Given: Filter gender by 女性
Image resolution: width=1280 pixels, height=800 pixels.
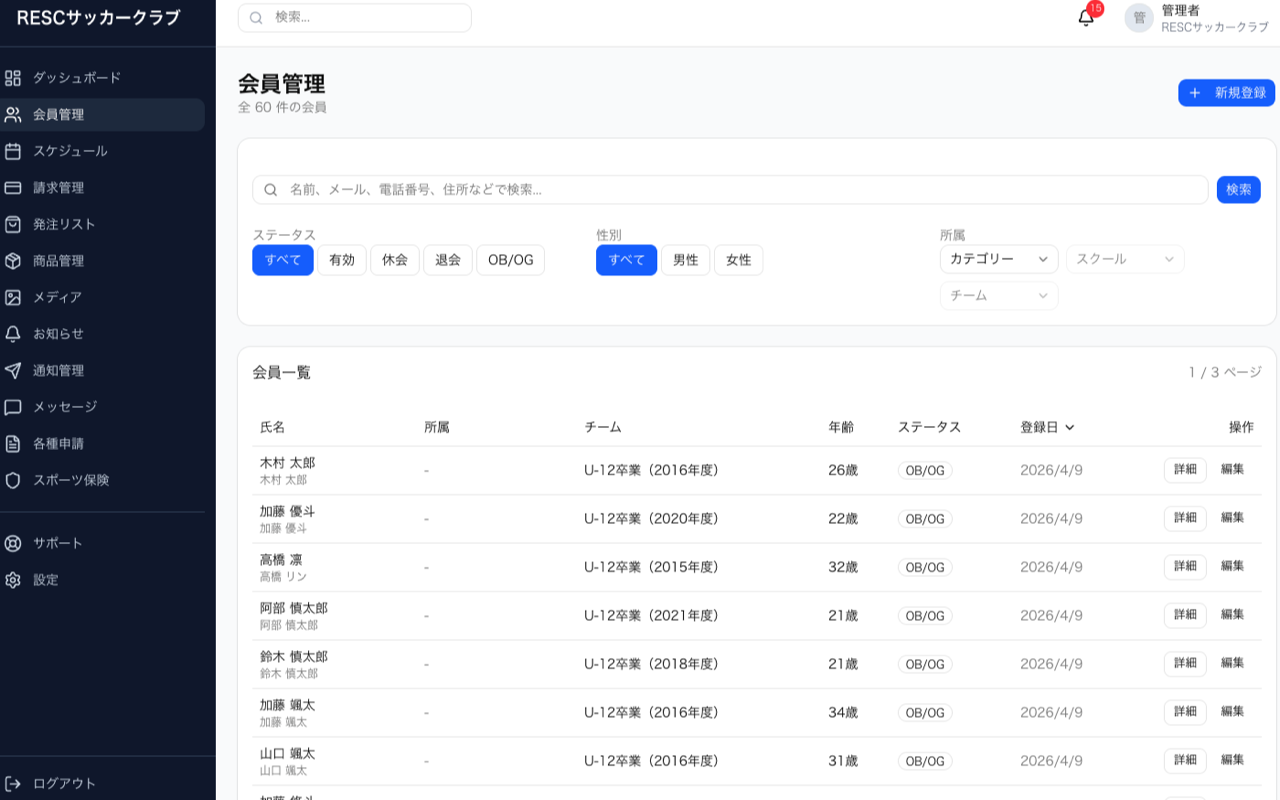Looking at the screenshot, I should pyautogui.click(x=739, y=260).
